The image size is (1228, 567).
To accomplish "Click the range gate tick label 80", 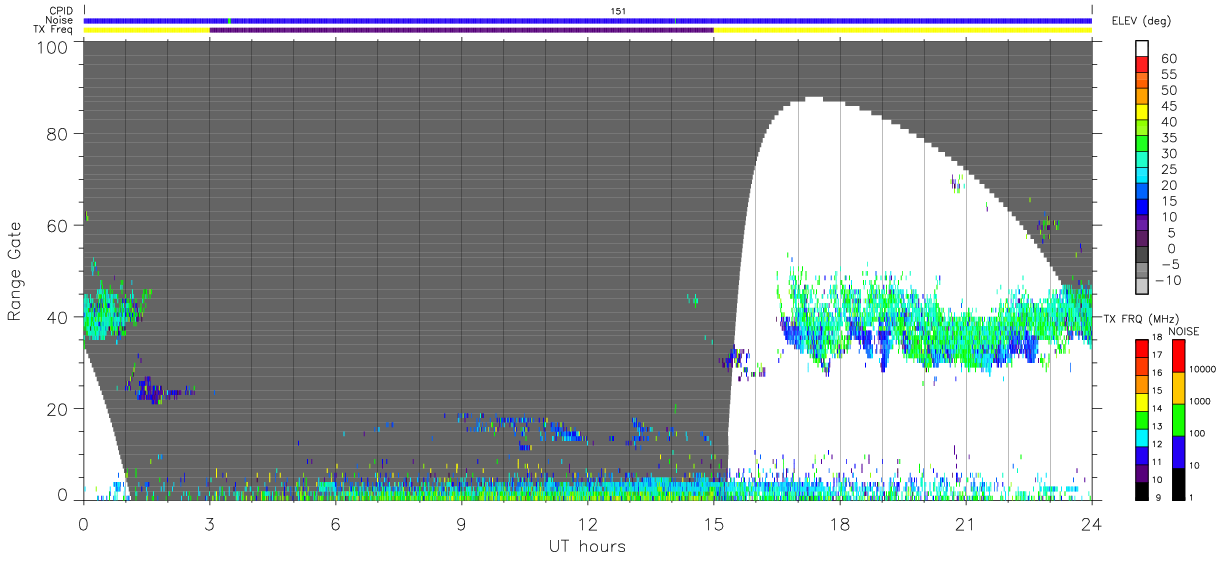I will pyautogui.click(x=56, y=134).
